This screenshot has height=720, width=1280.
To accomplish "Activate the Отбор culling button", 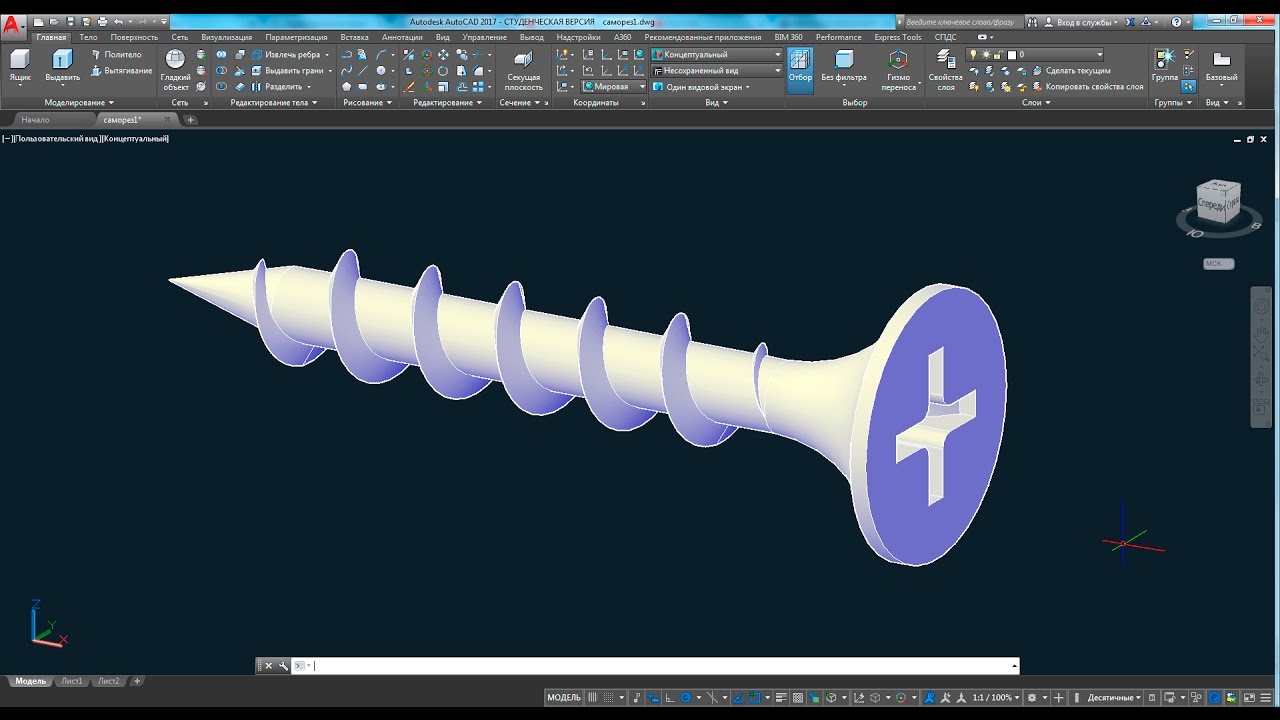I will [x=800, y=70].
